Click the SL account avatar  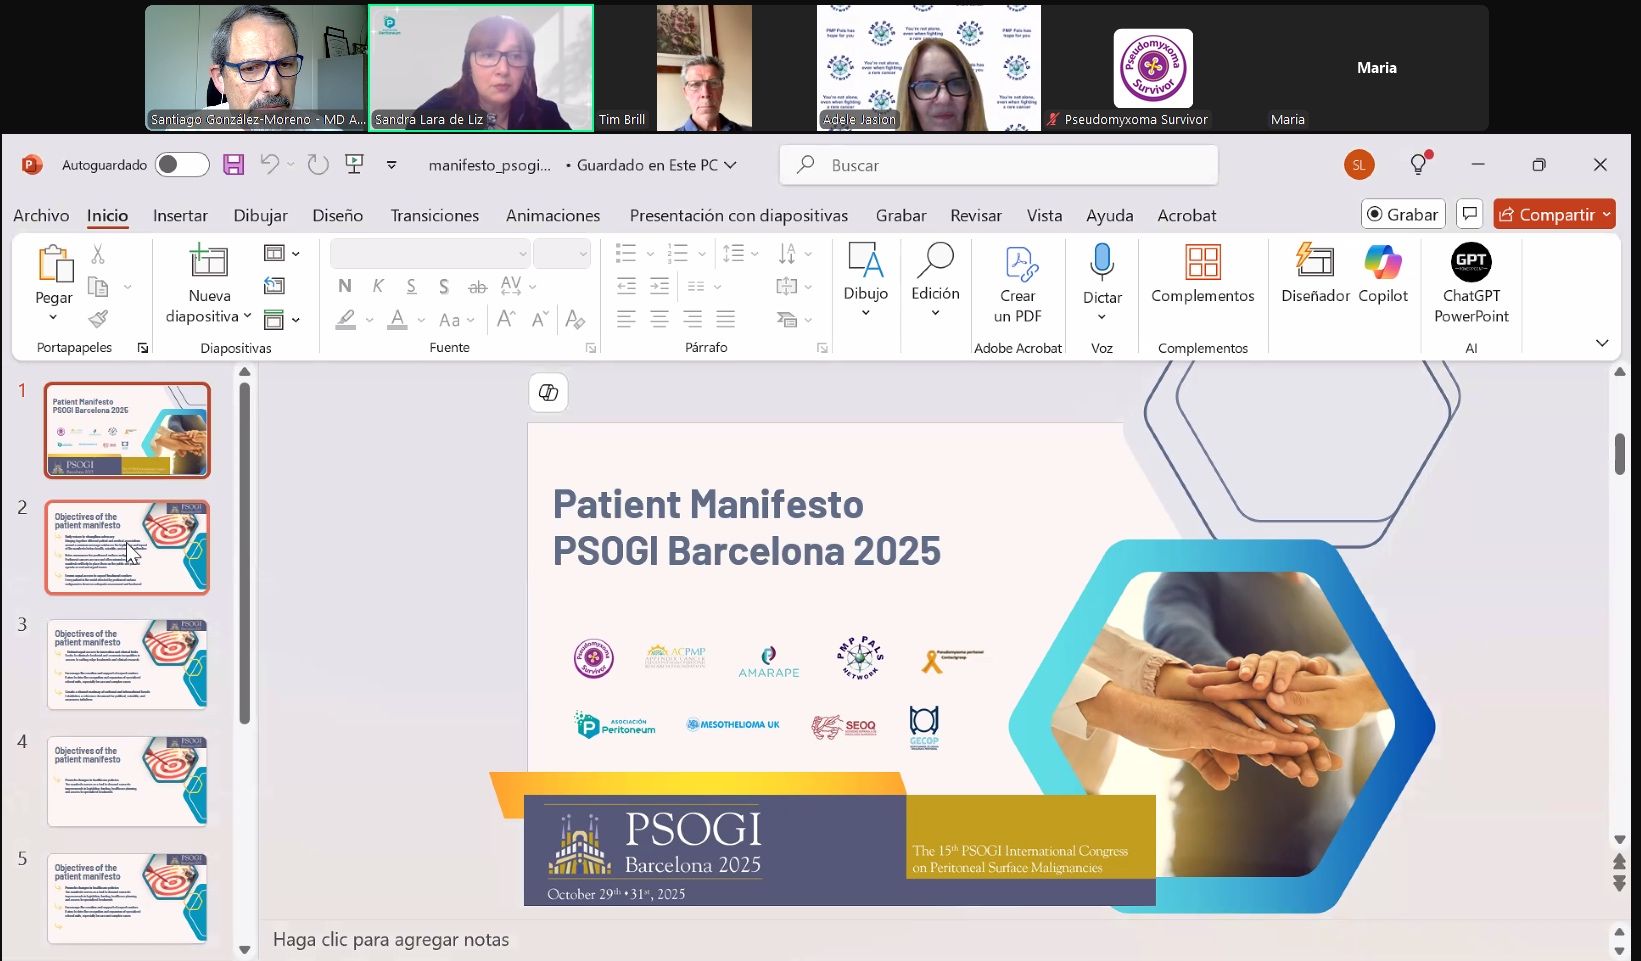1359,165
